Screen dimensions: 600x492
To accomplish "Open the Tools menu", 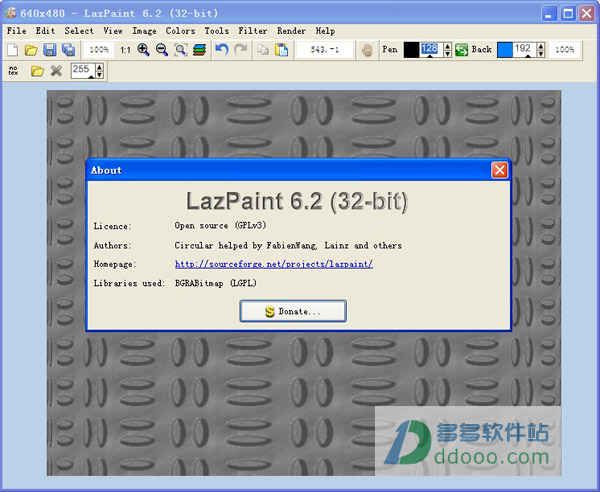I will point(217,31).
